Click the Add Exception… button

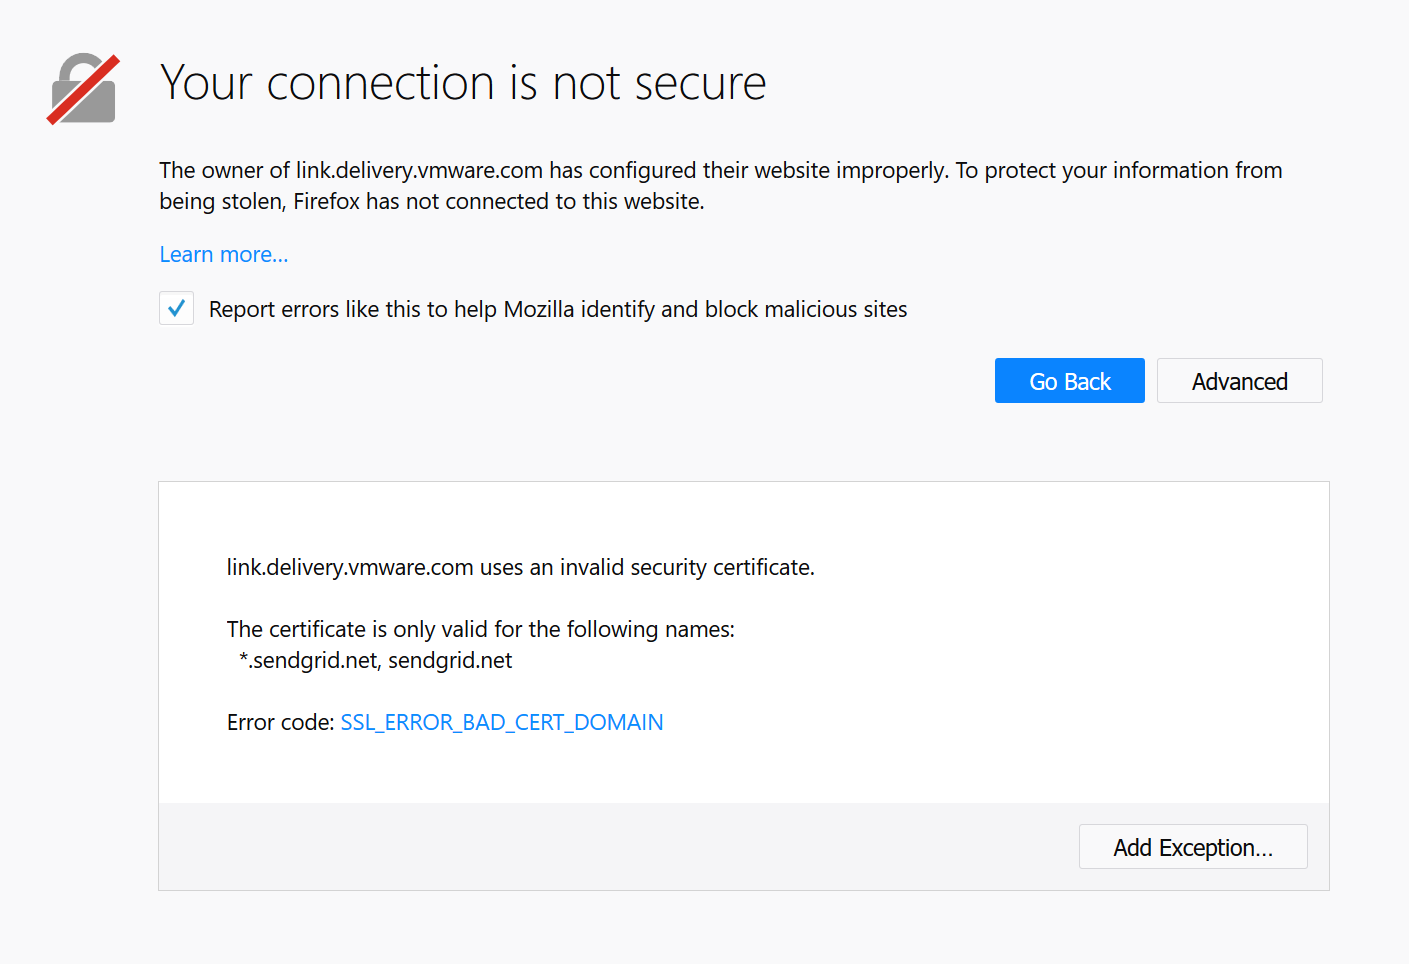pyautogui.click(x=1192, y=847)
